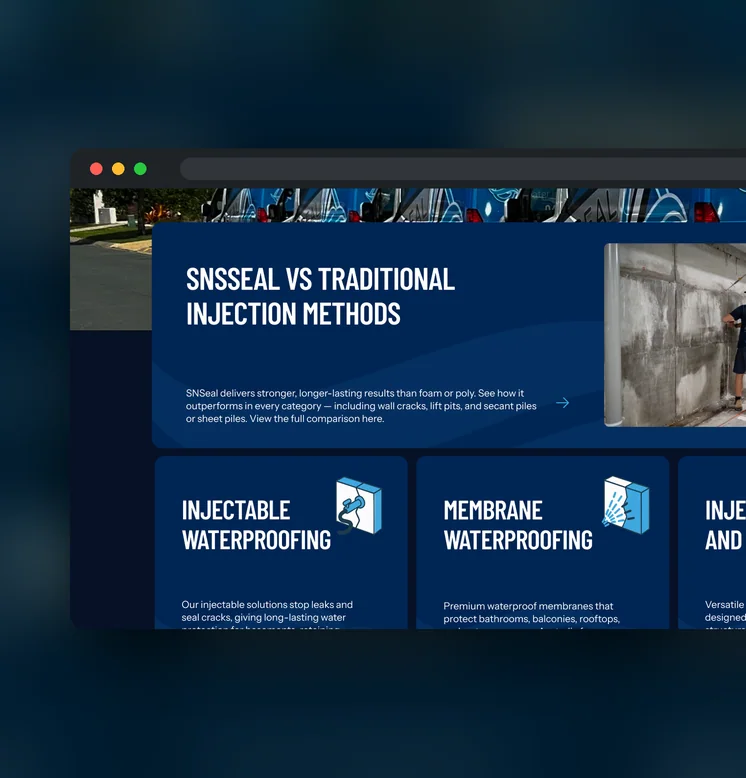Click the spray icon on Membrane Waterproofing card
Viewport: 746px width, 778px height.
coord(626,505)
